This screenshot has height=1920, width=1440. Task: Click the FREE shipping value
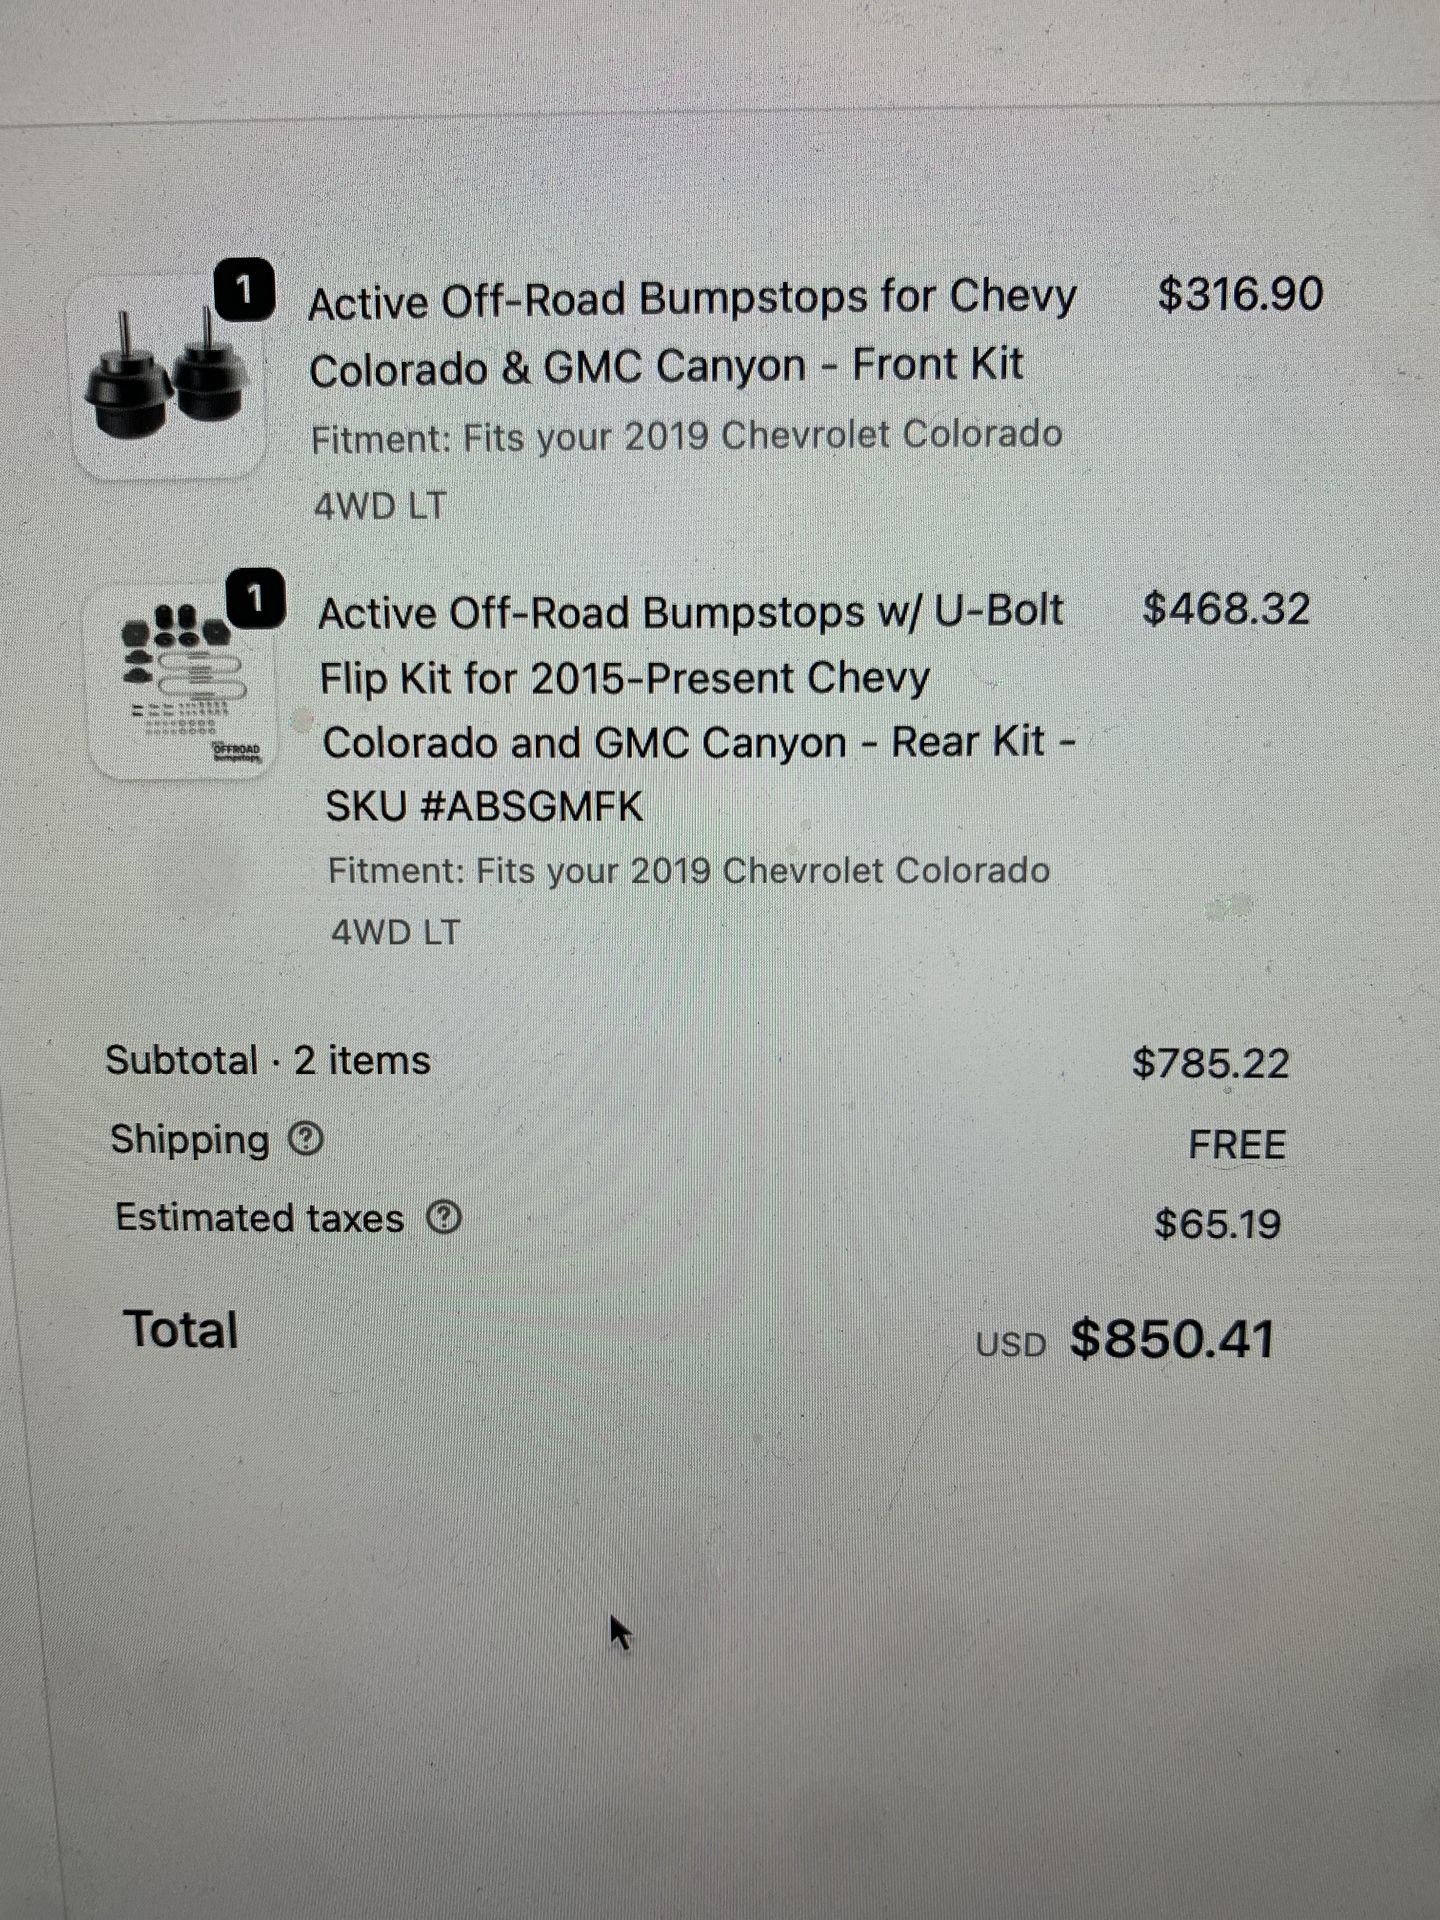point(1237,1144)
